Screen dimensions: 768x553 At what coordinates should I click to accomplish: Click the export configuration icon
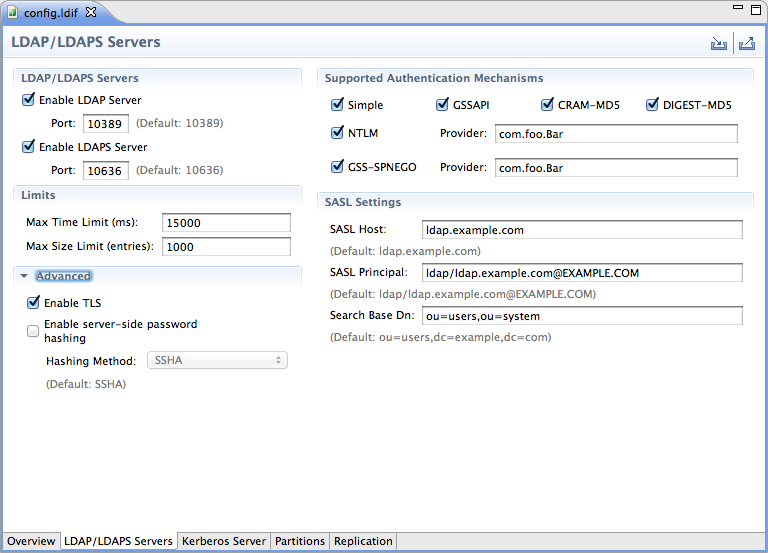click(746, 44)
